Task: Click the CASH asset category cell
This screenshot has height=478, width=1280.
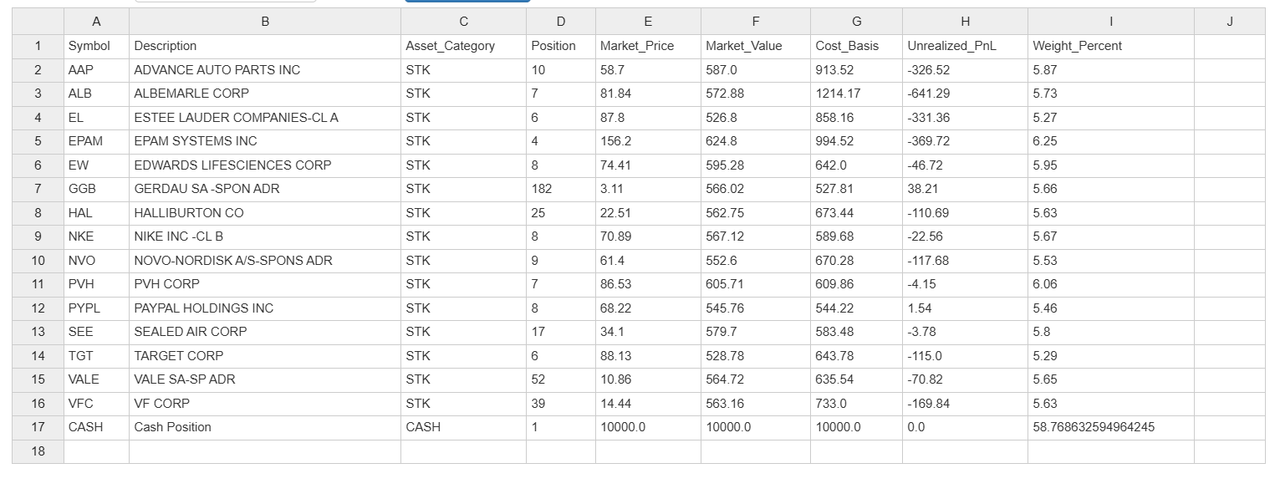Action: (x=463, y=427)
